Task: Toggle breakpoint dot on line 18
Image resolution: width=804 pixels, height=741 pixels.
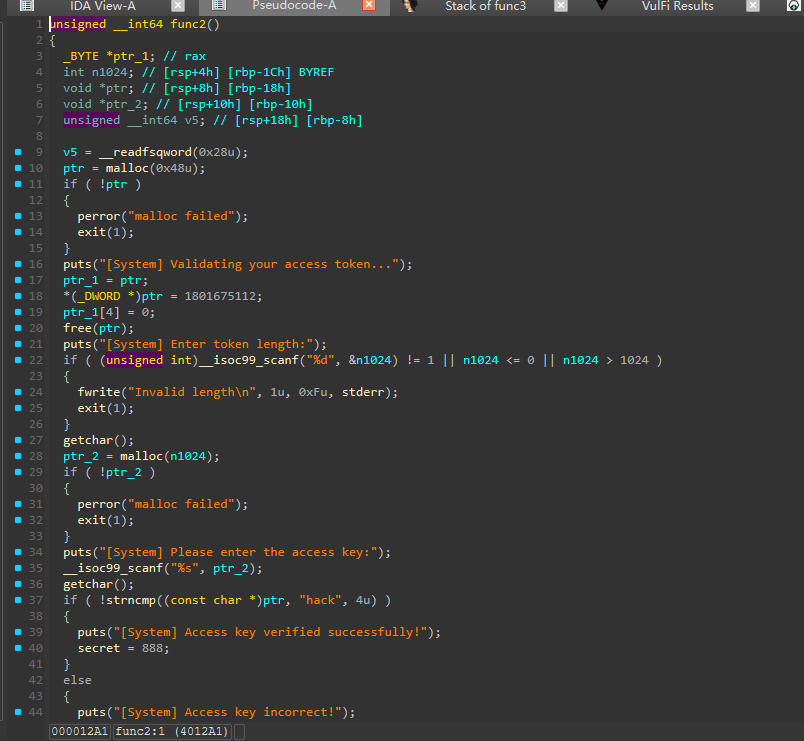Action: tap(18, 296)
